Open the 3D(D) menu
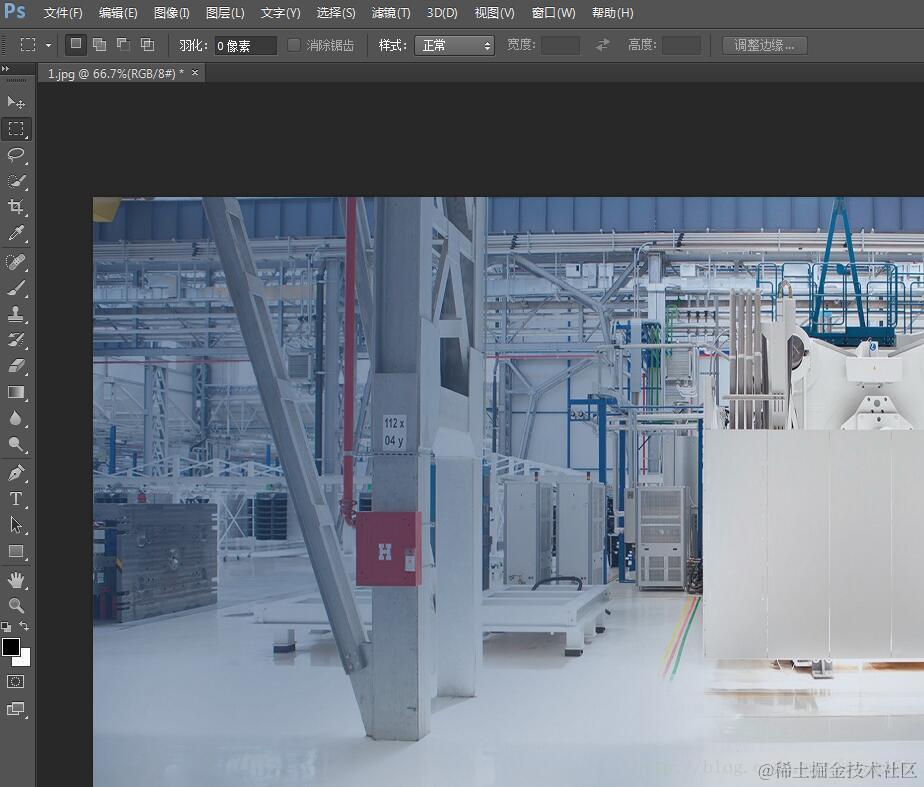Screen dimensions: 924x787 tap(442, 13)
